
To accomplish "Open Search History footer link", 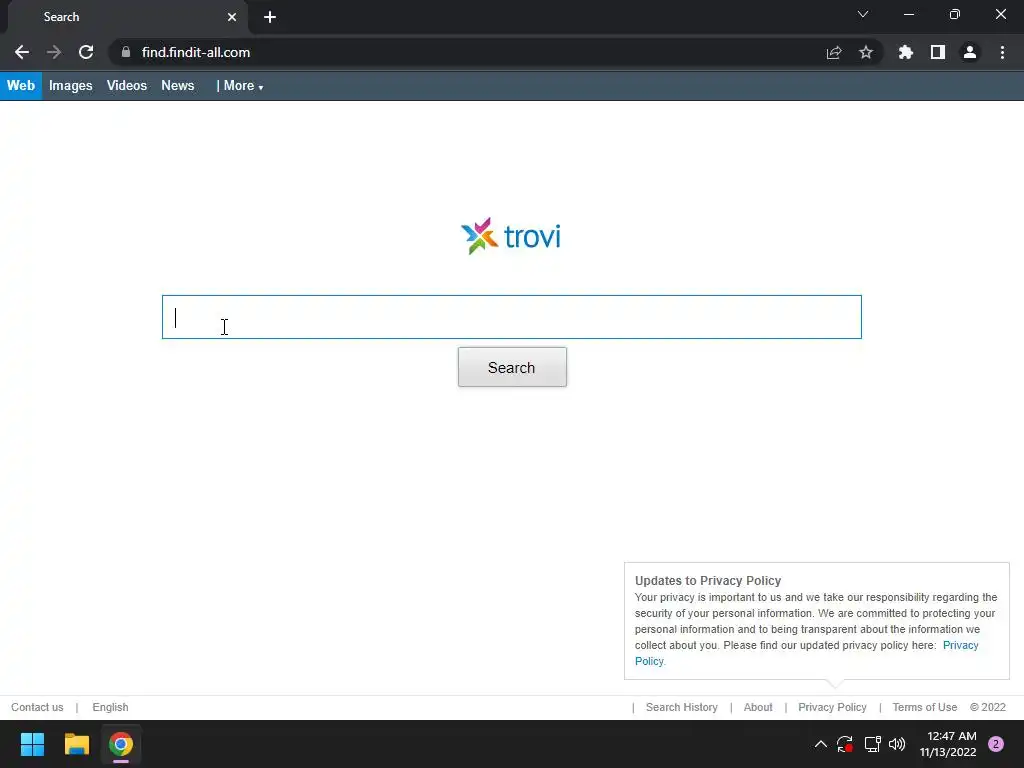I will click(x=682, y=707).
